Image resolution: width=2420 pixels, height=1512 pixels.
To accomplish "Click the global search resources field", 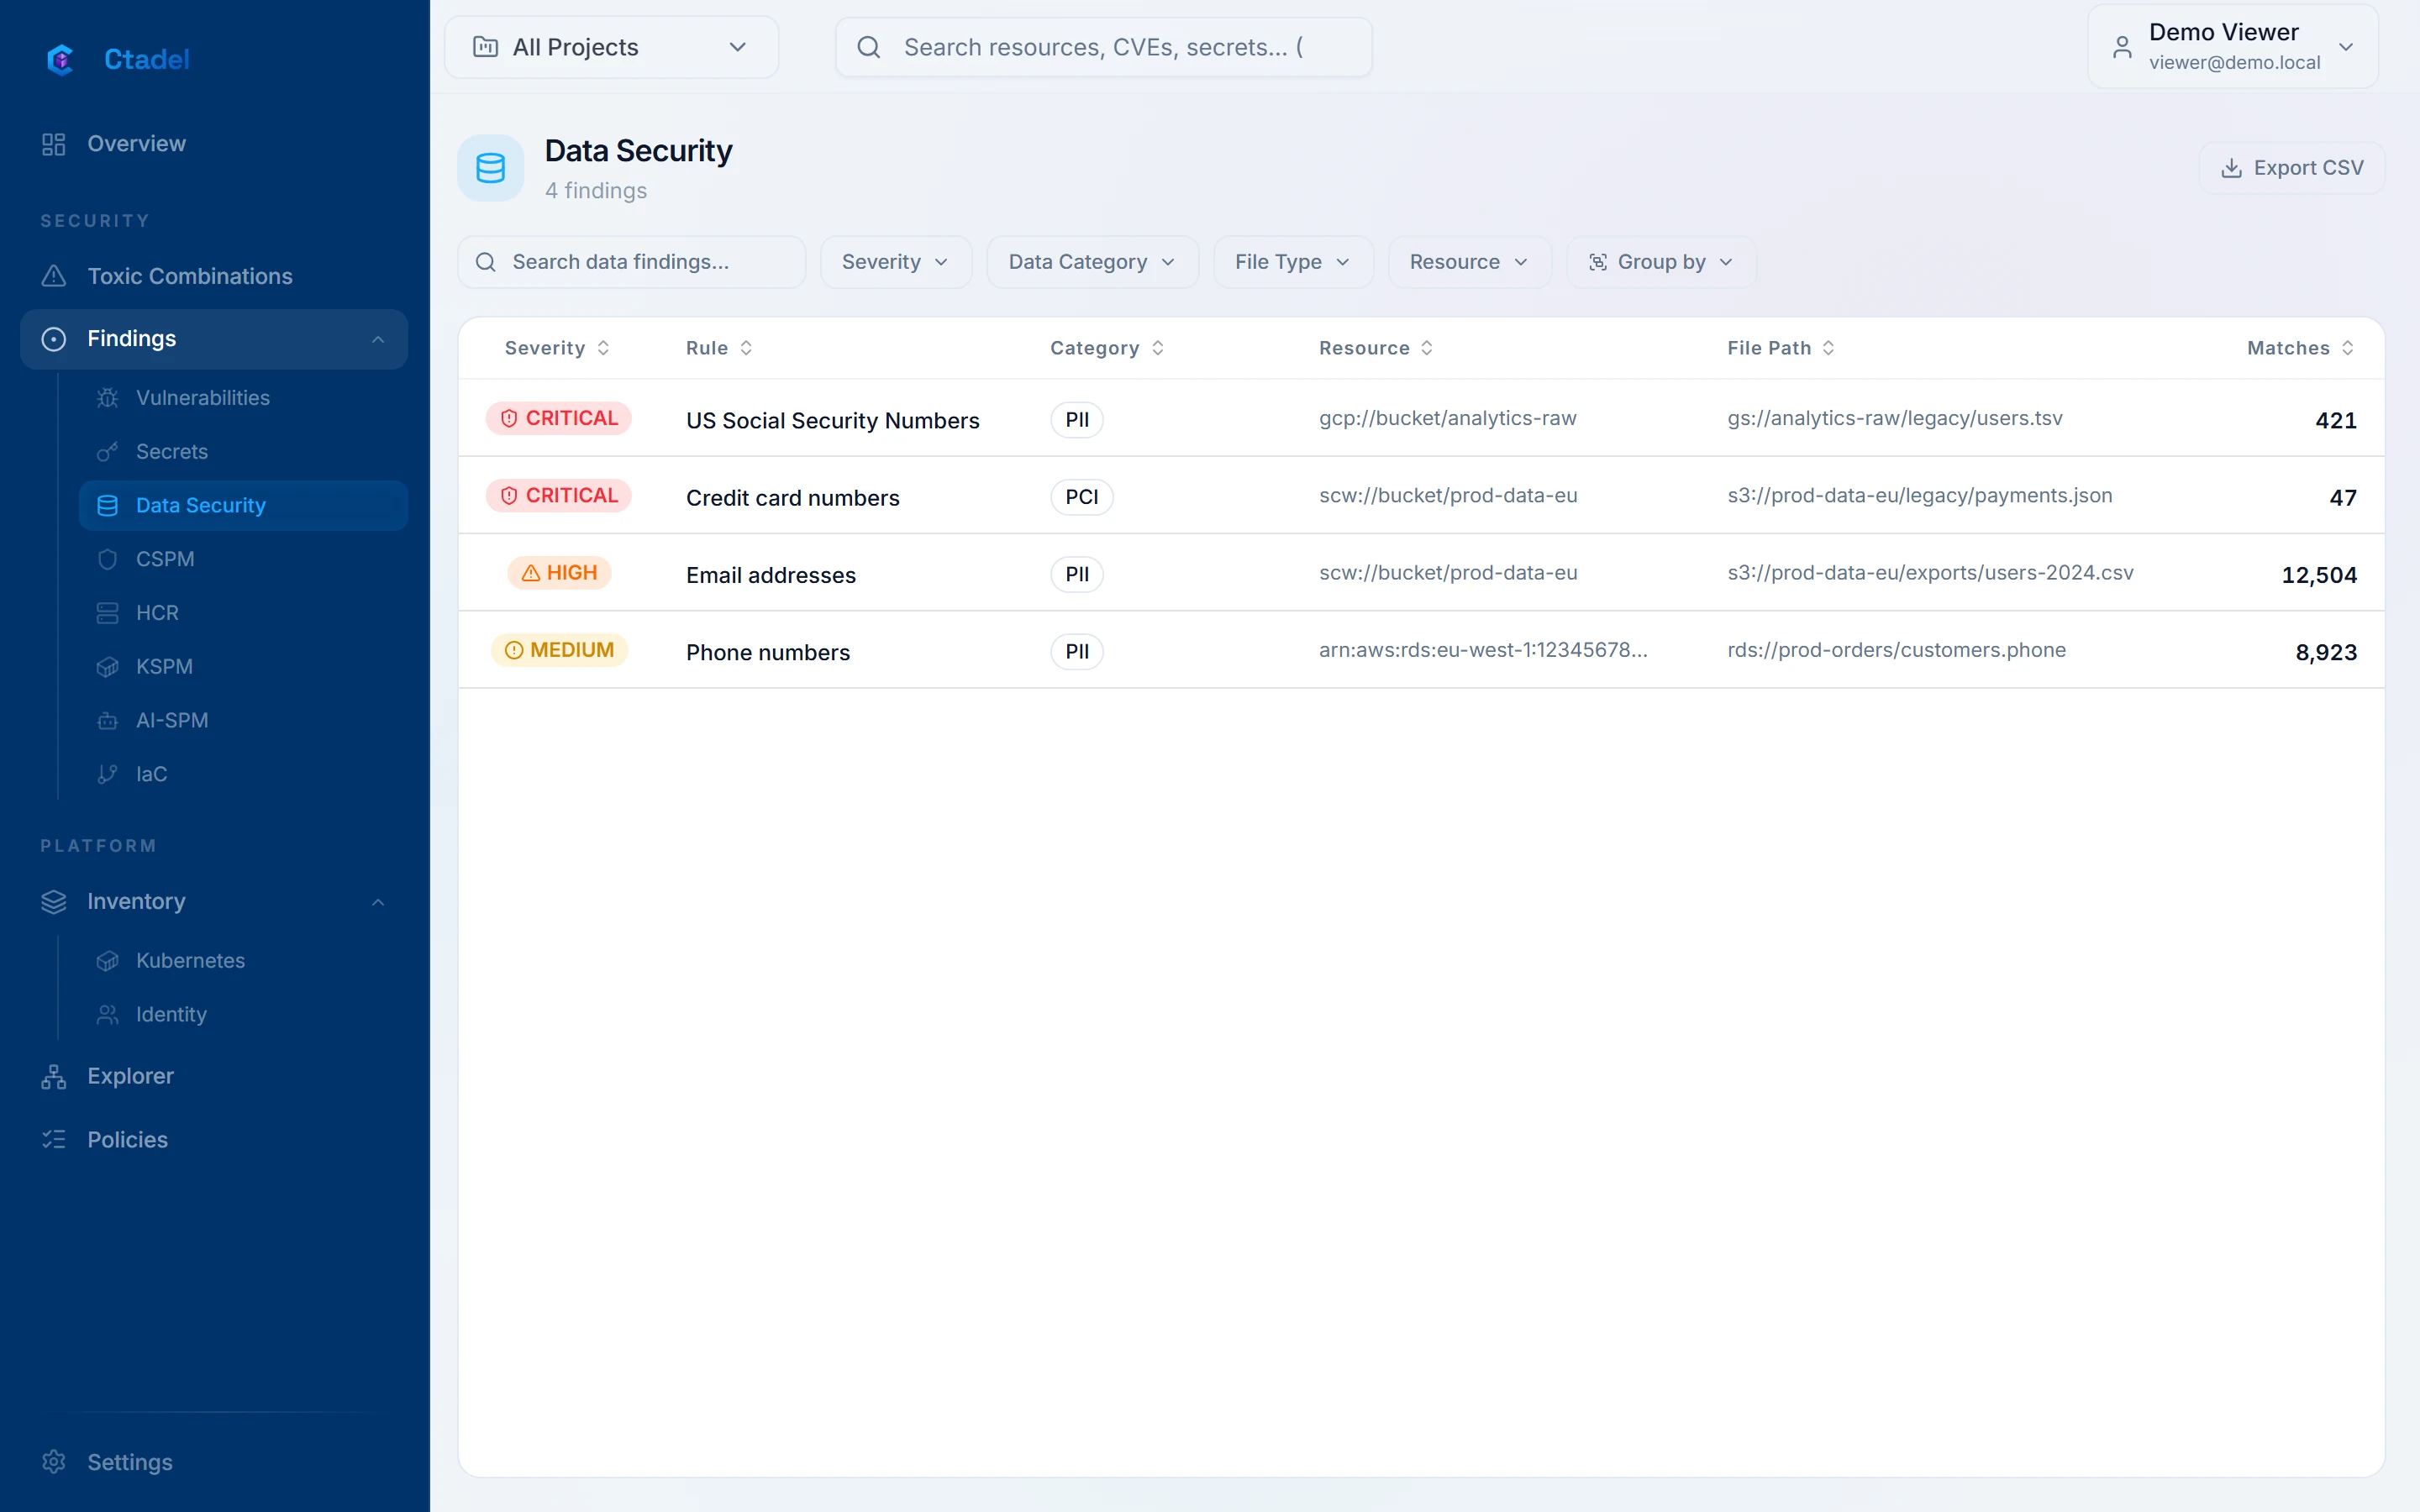I will (x=1103, y=47).
